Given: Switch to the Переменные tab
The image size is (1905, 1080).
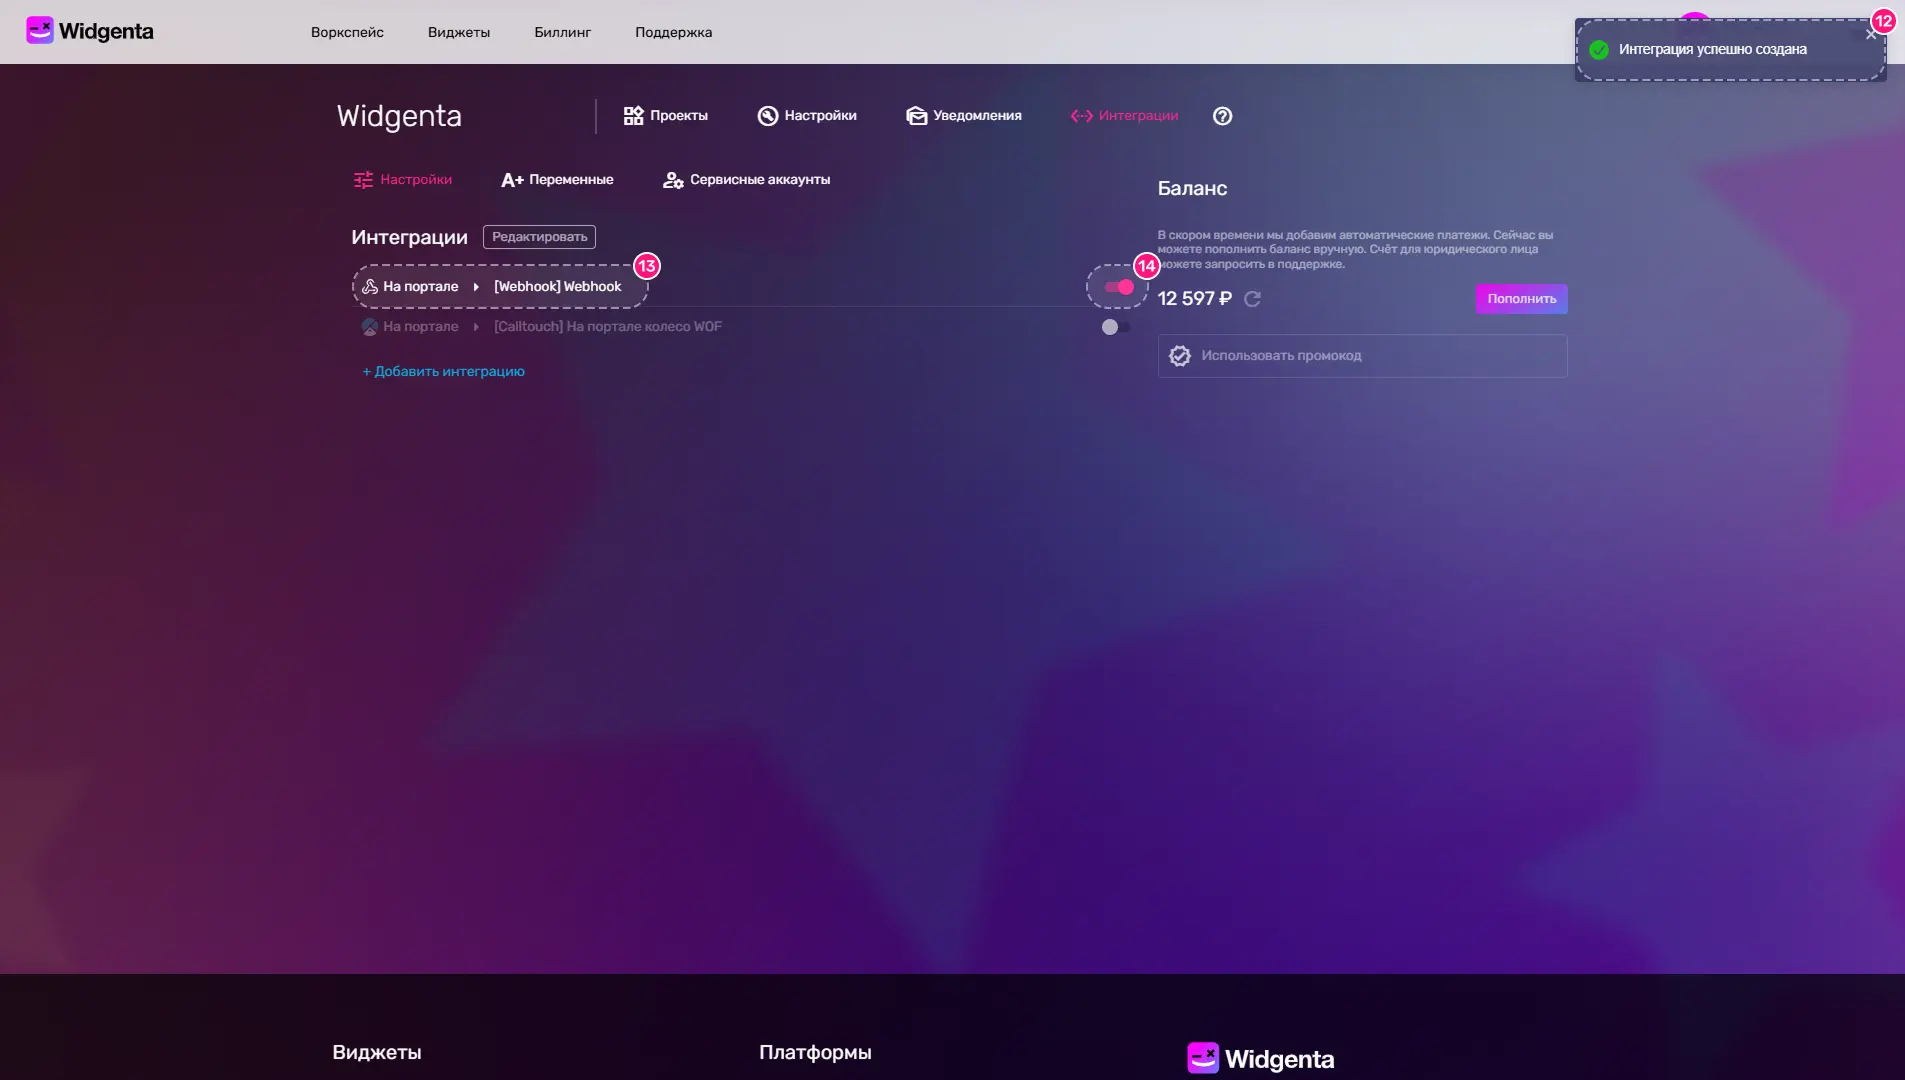Looking at the screenshot, I should click(x=556, y=180).
